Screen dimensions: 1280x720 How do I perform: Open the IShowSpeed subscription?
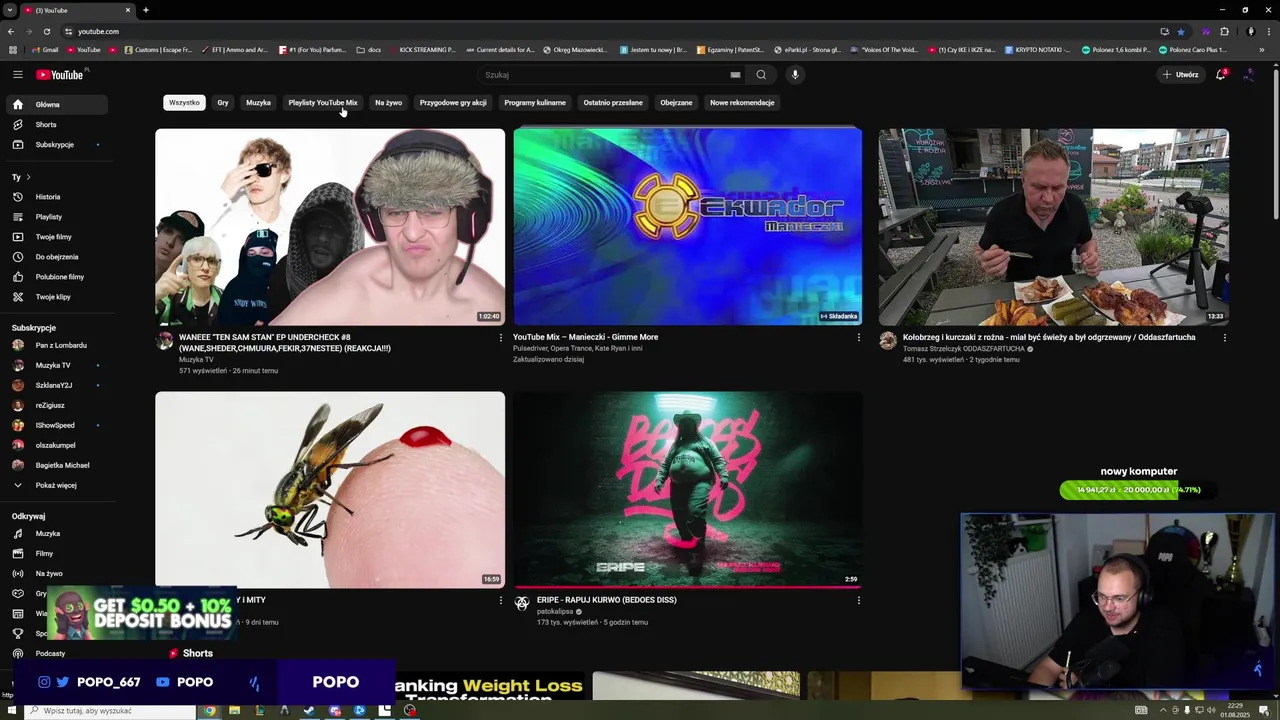[x=56, y=425]
